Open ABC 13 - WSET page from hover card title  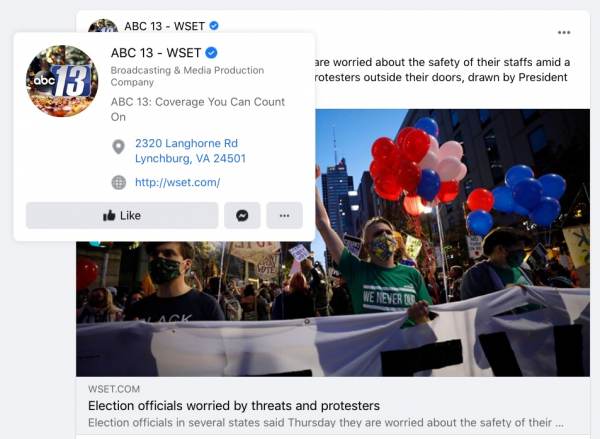click(156, 53)
